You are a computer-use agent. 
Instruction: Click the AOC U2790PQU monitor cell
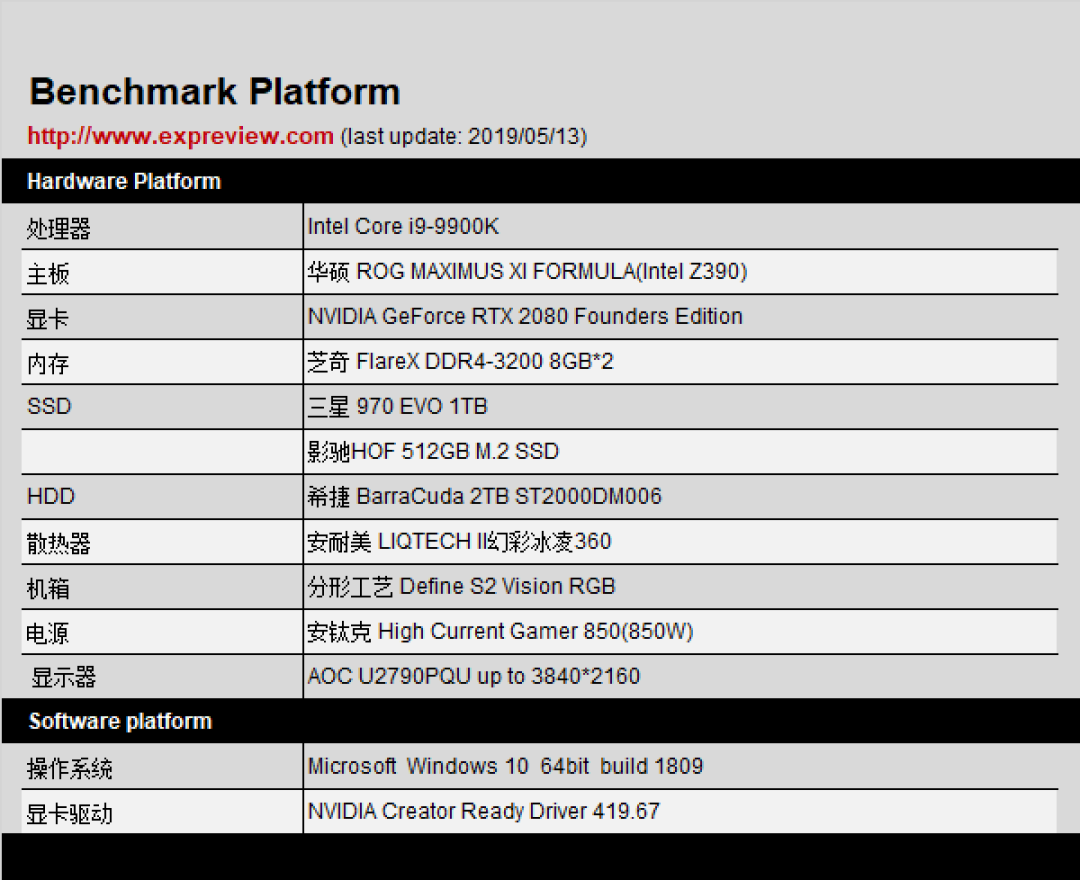click(x=681, y=676)
